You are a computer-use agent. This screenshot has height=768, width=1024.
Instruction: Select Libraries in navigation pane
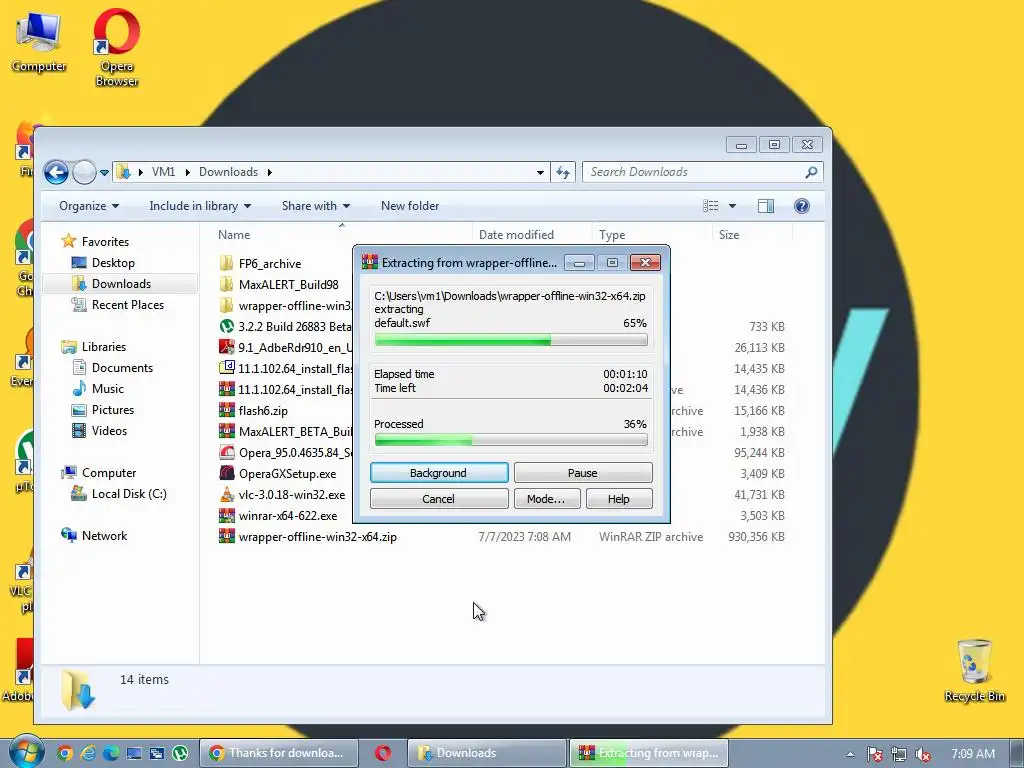[103, 347]
